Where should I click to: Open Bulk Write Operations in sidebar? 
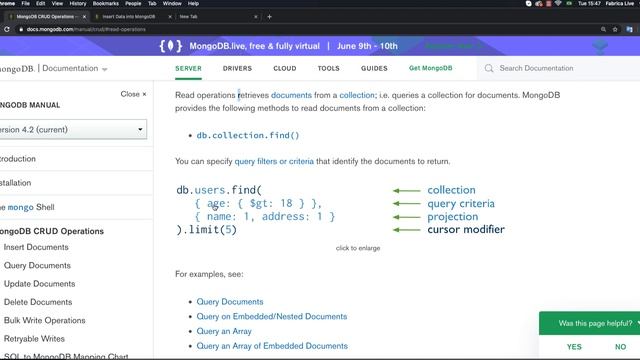44,320
